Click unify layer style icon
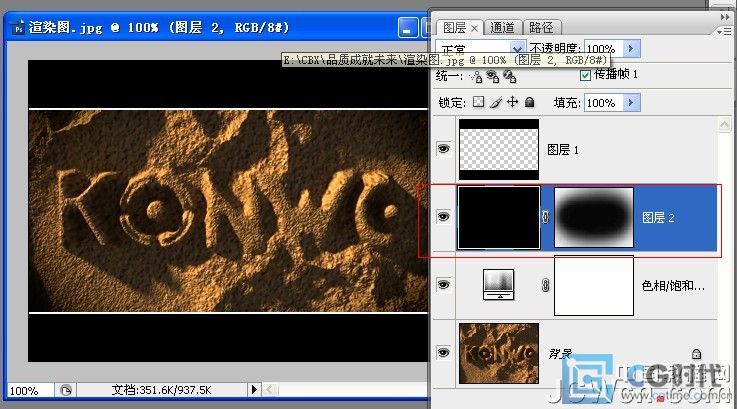The image size is (737, 409). coord(510,76)
